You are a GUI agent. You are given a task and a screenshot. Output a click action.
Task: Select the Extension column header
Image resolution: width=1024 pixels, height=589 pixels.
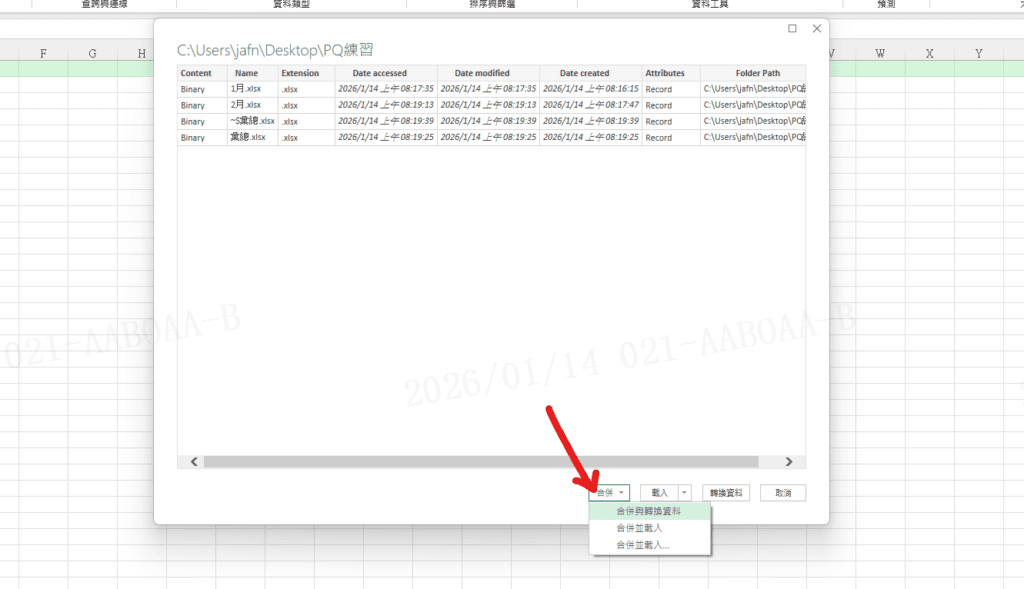(x=300, y=73)
